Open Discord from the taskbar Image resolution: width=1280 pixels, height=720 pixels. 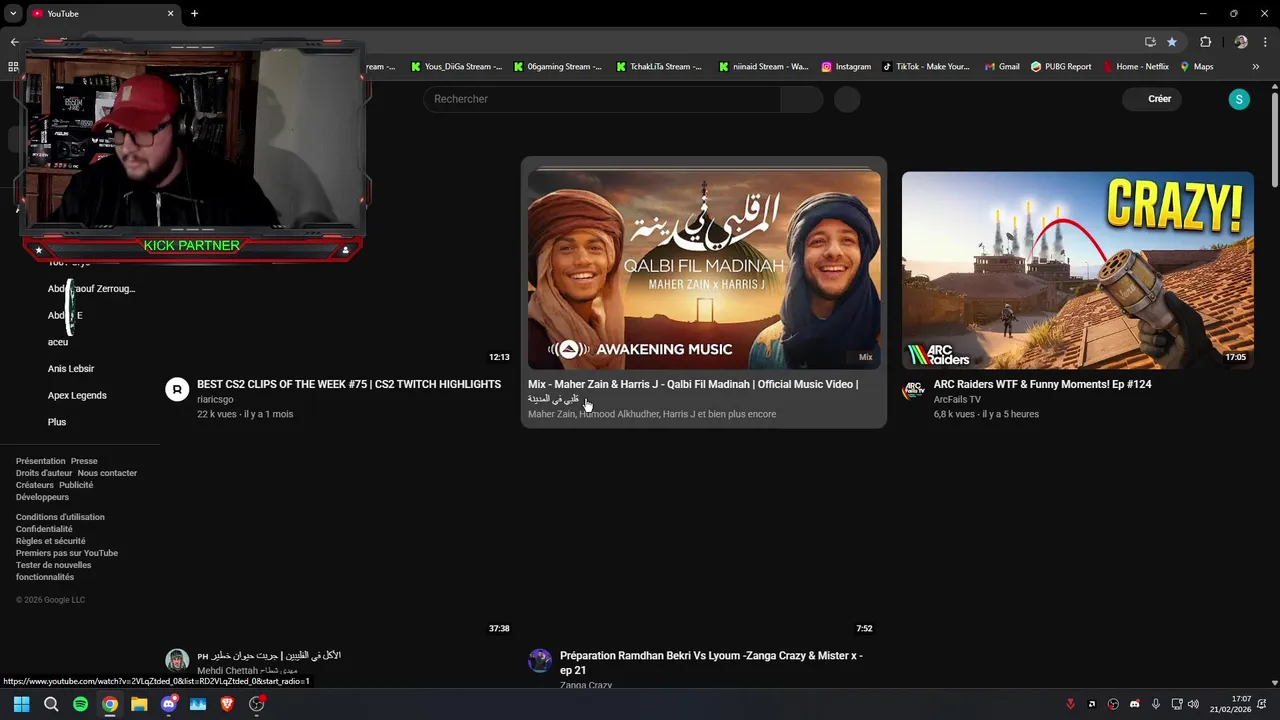click(x=168, y=704)
